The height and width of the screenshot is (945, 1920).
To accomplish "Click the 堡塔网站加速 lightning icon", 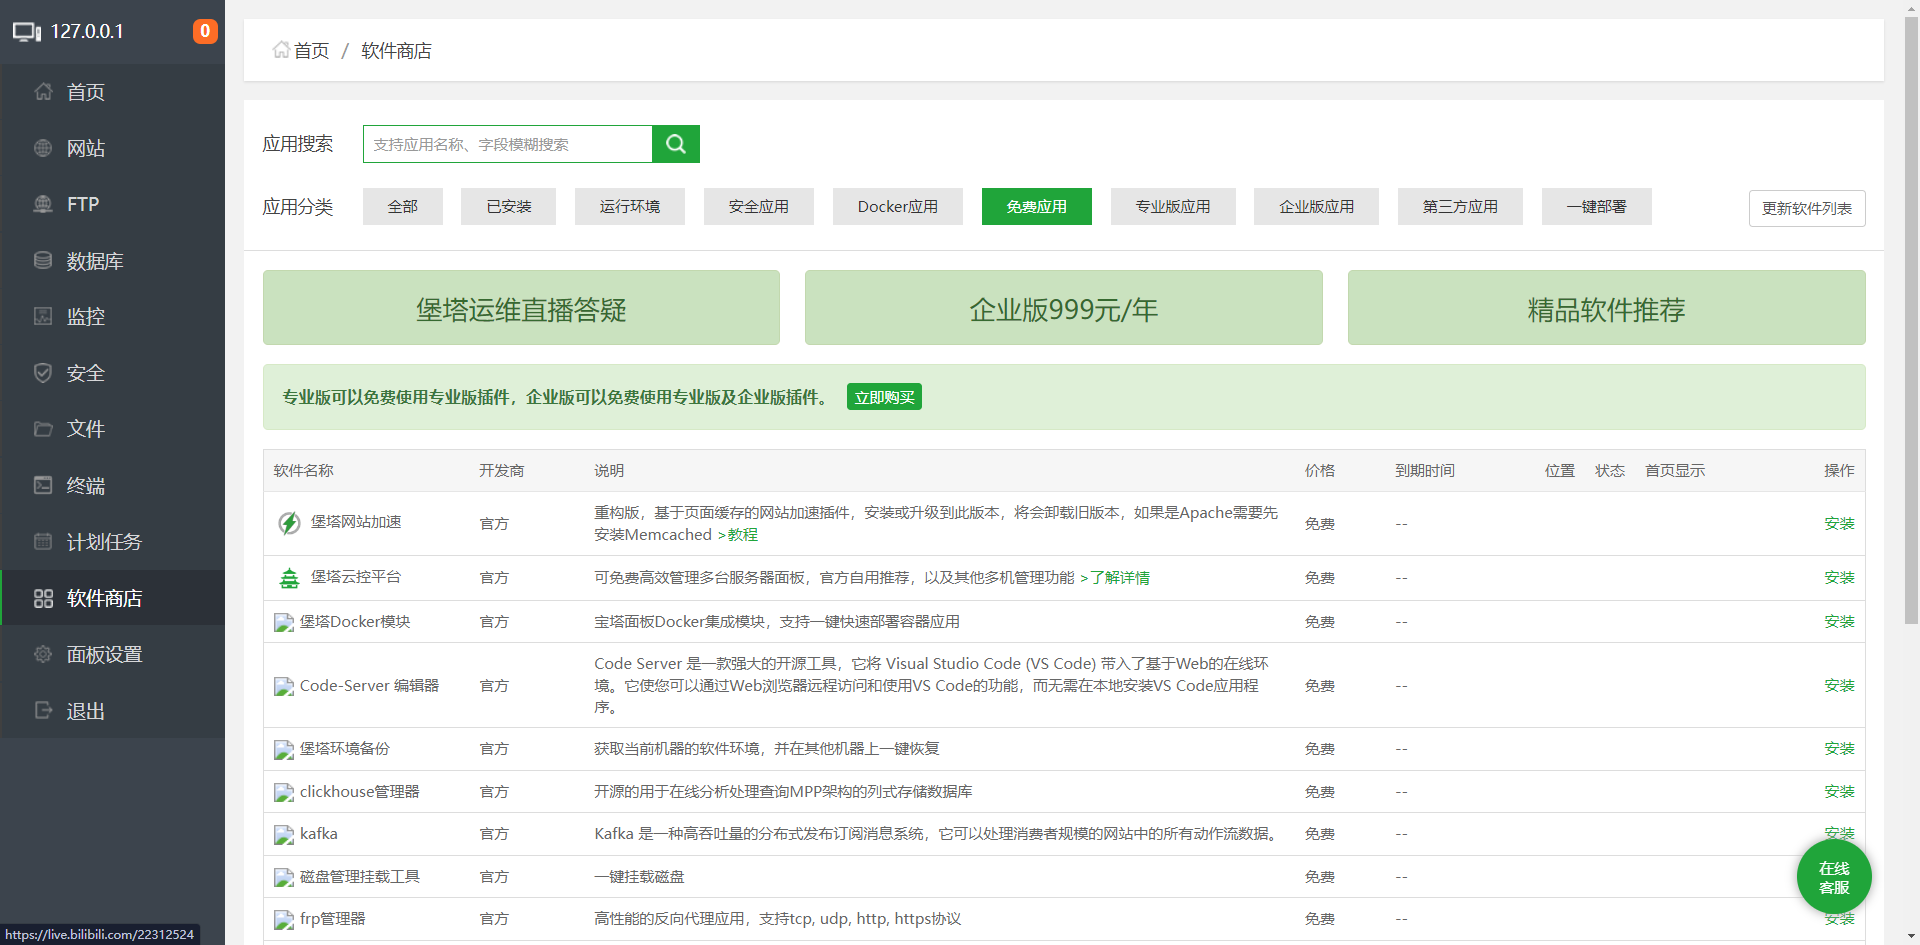I will [289, 523].
